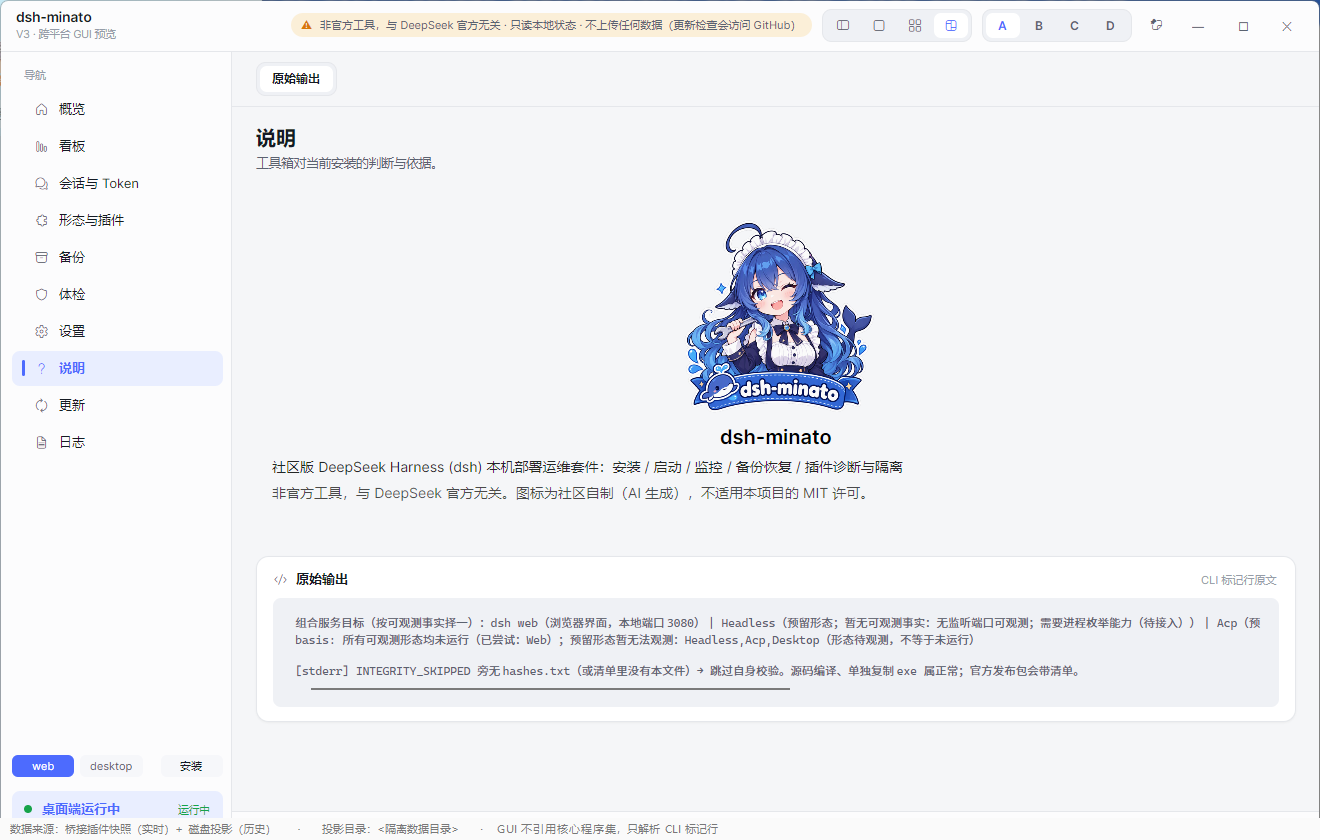Click the horizontal scrollbar in raw output
The height and width of the screenshot is (840, 1320).
(550, 688)
